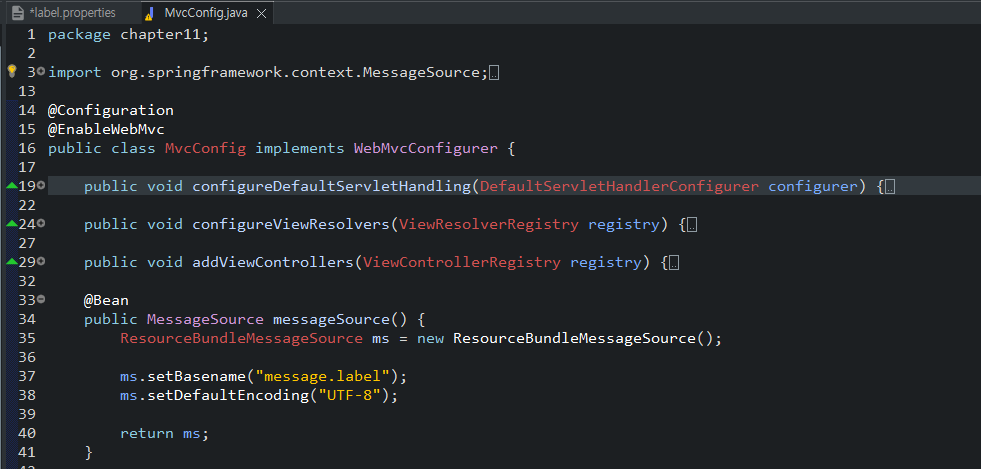The image size is (981, 469).
Task: Click the Java file icon on MvcConfig.java tab
Action: 150,13
